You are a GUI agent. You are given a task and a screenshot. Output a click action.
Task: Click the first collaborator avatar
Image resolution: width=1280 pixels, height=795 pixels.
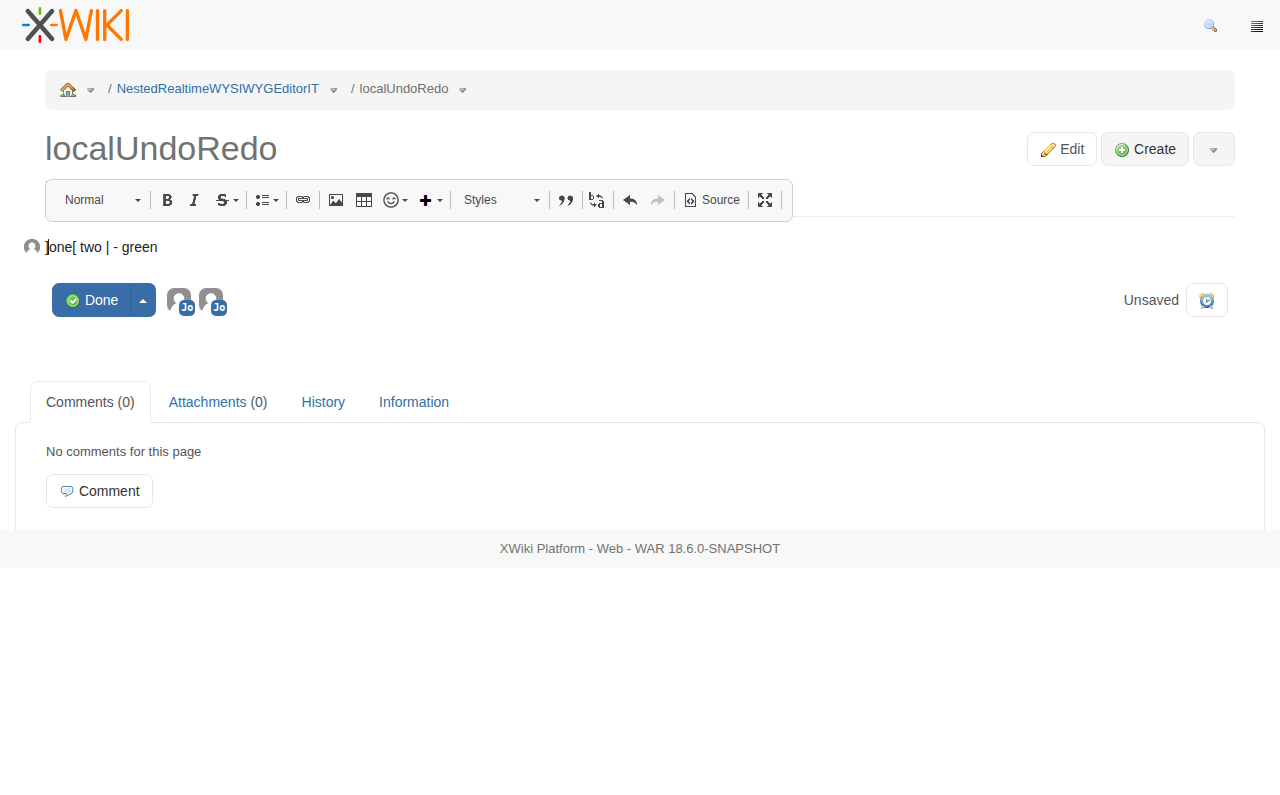(180, 301)
